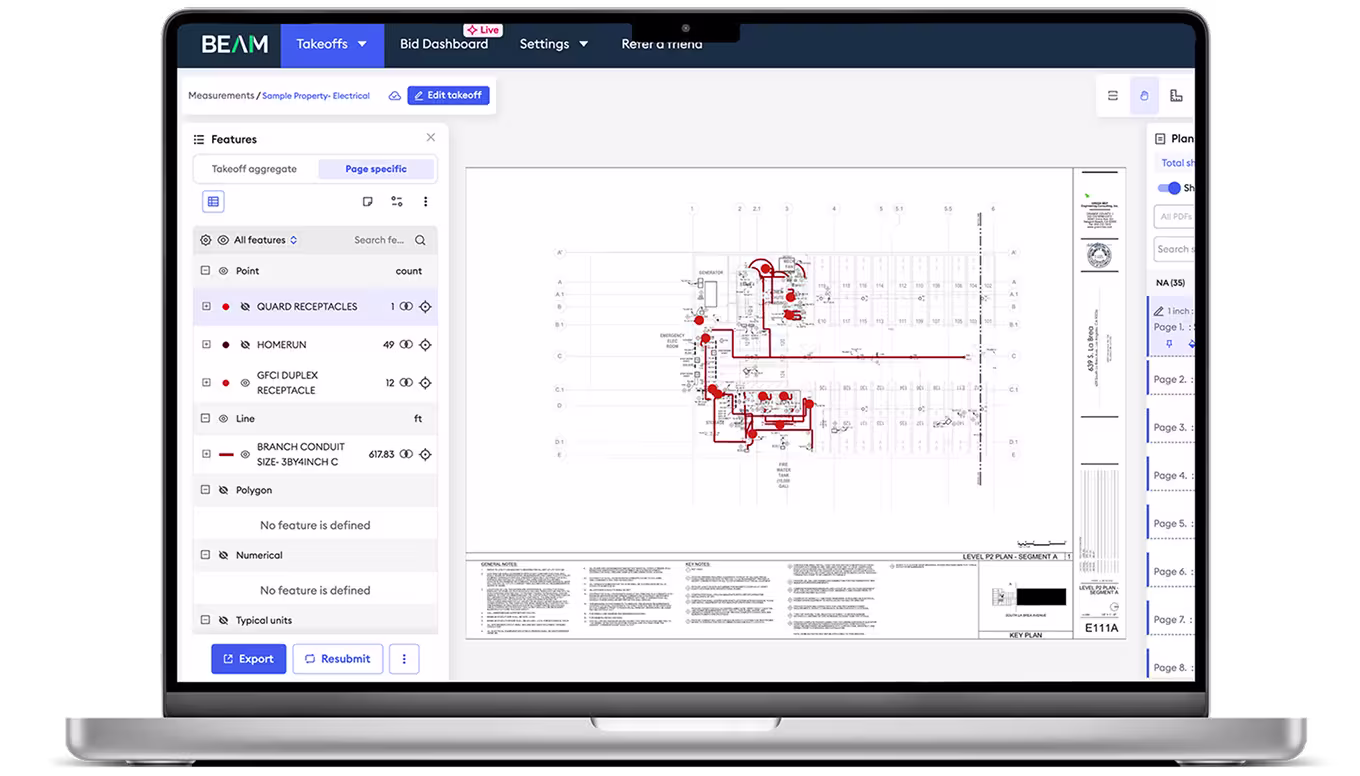Click overlap icon on GFCI DUPLEX RECEPTACLE row
1360x776 pixels.
click(x=406, y=383)
